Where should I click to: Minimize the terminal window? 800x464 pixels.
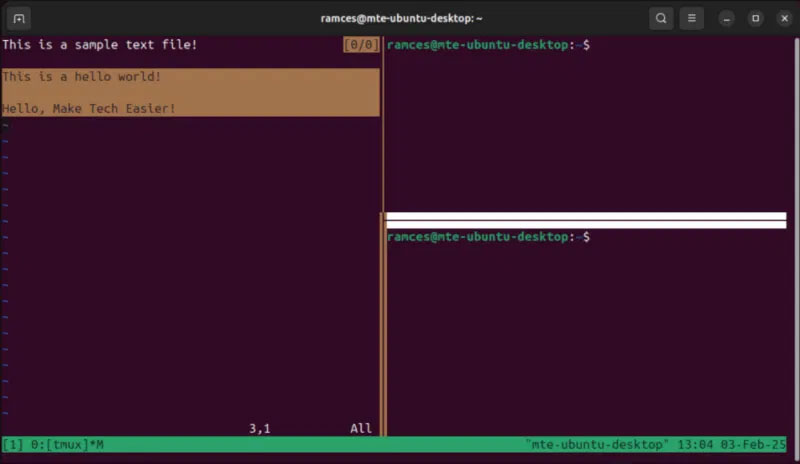(x=727, y=19)
